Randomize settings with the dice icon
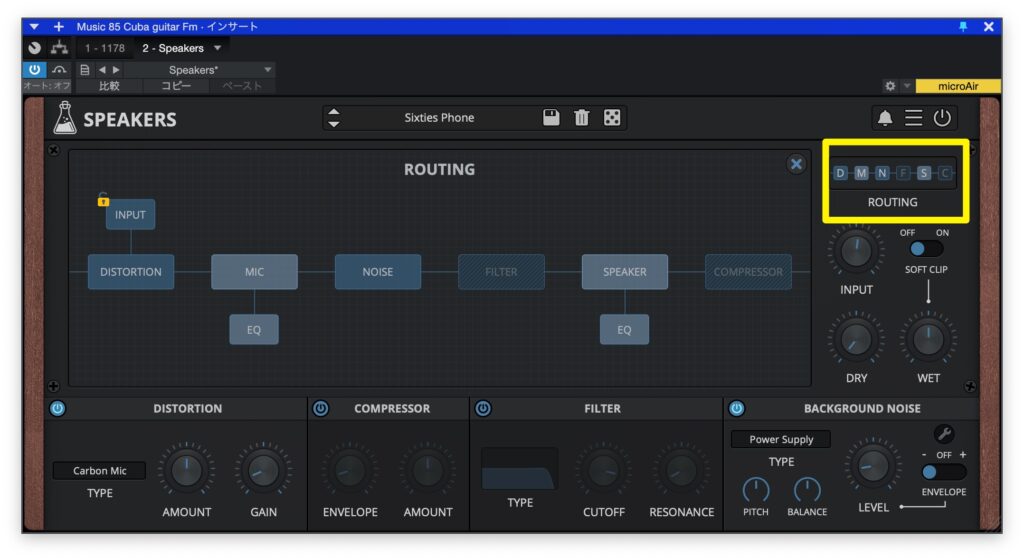The height and width of the screenshot is (559, 1024). [612, 118]
